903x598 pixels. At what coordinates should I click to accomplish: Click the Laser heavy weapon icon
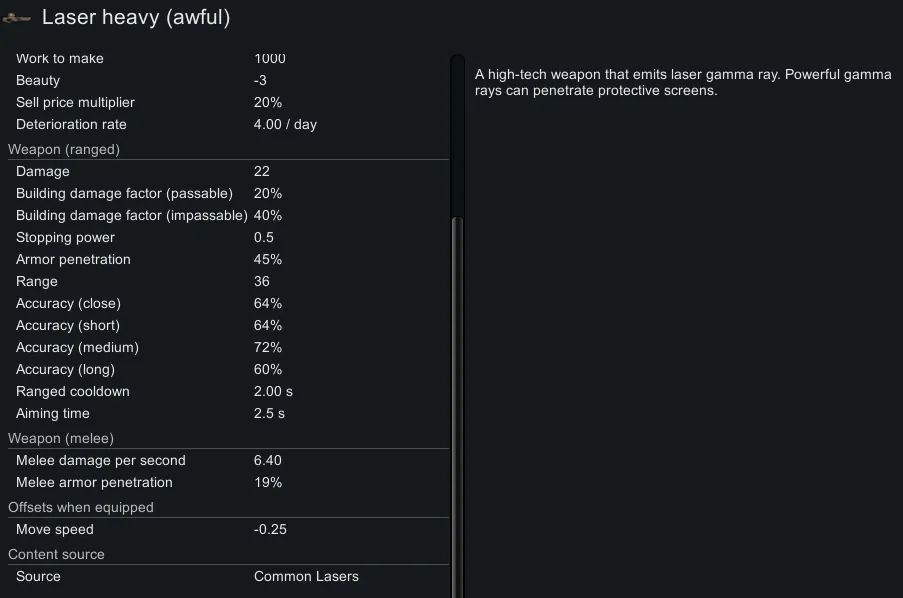(x=17, y=18)
